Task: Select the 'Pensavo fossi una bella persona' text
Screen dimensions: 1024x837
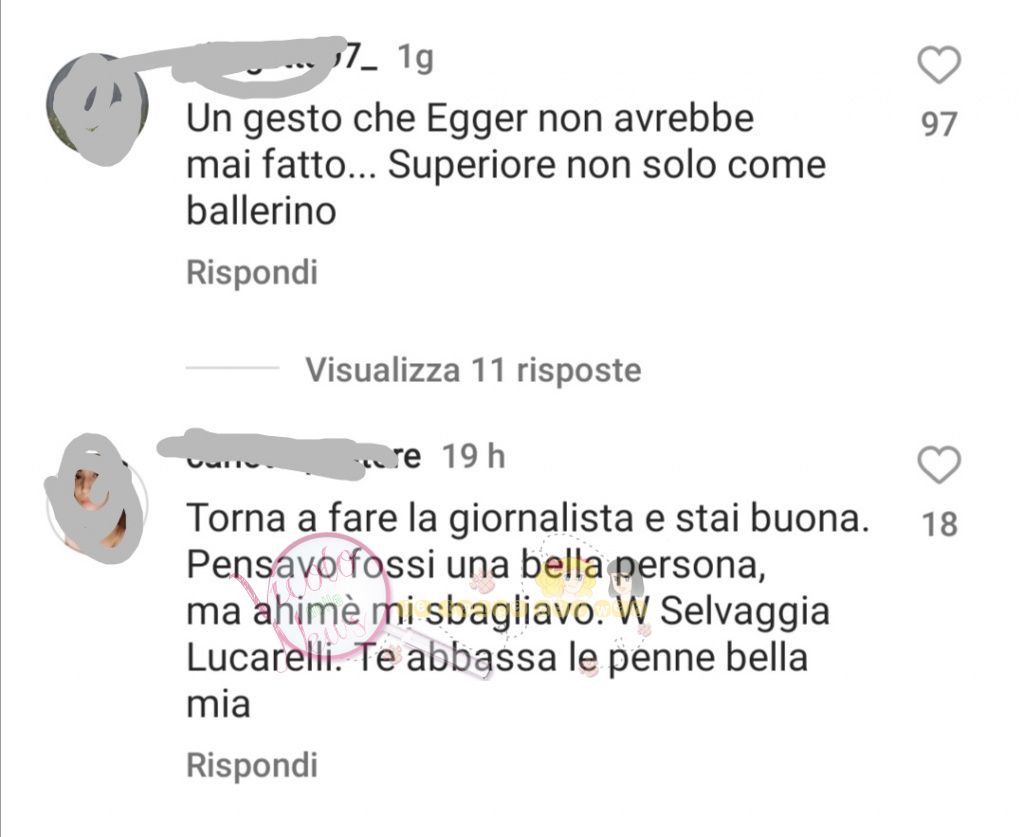Action: pos(475,565)
